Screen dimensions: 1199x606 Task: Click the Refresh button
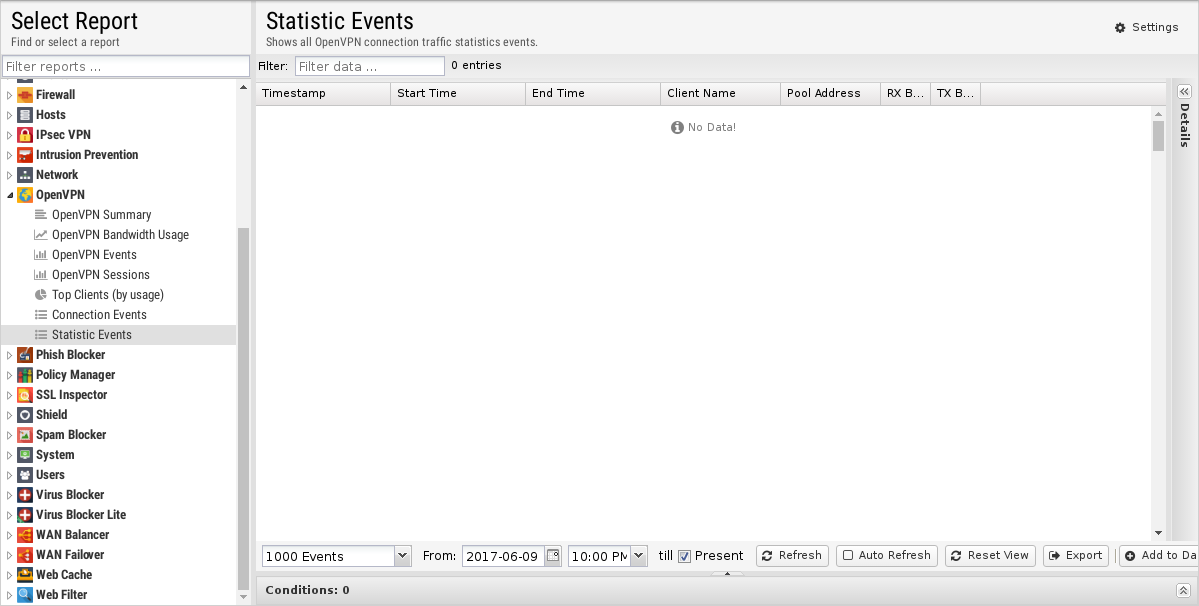(792, 556)
